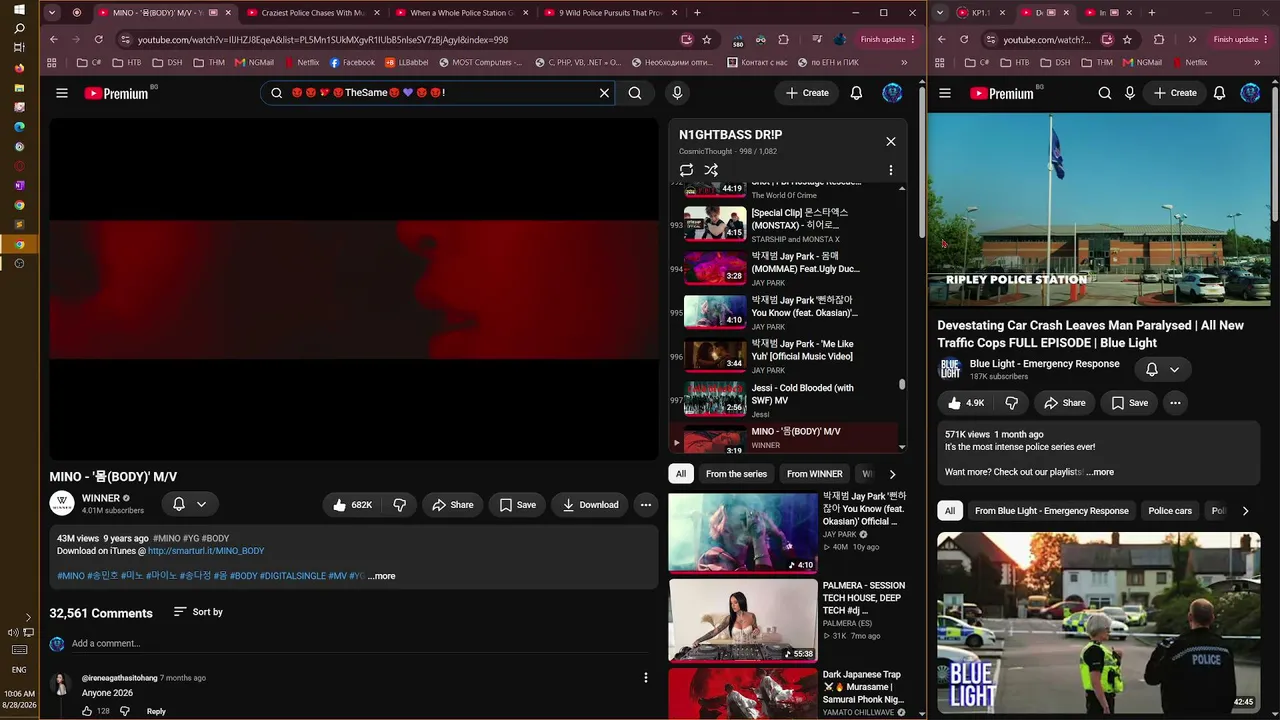Select the 'From the series' filter chip
Viewport: 1280px width, 720px height.
pyautogui.click(x=736, y=474)
